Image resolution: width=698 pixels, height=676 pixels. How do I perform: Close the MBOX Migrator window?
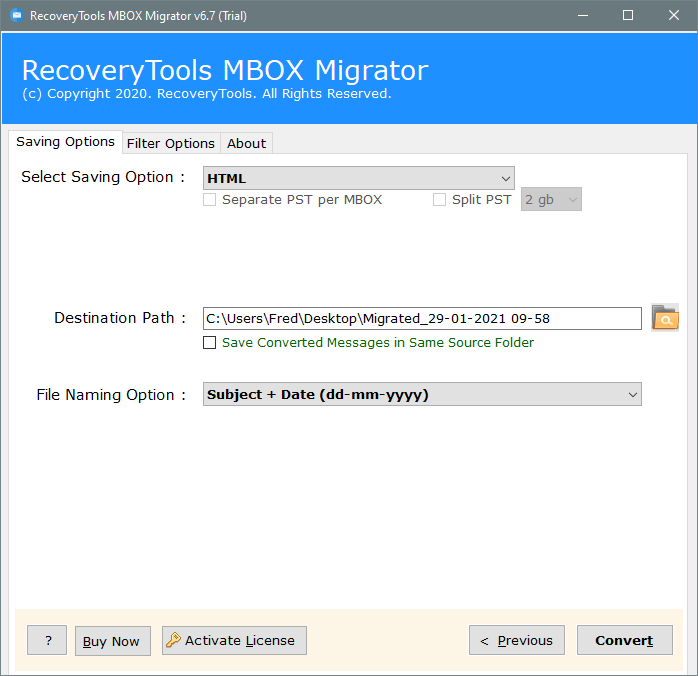point(674,16)
